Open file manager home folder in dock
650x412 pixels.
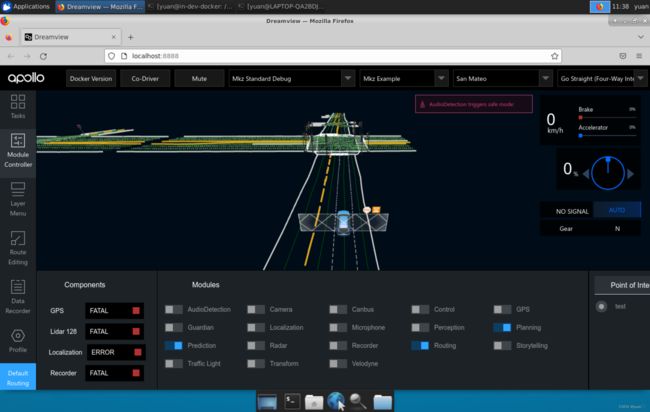314,402
